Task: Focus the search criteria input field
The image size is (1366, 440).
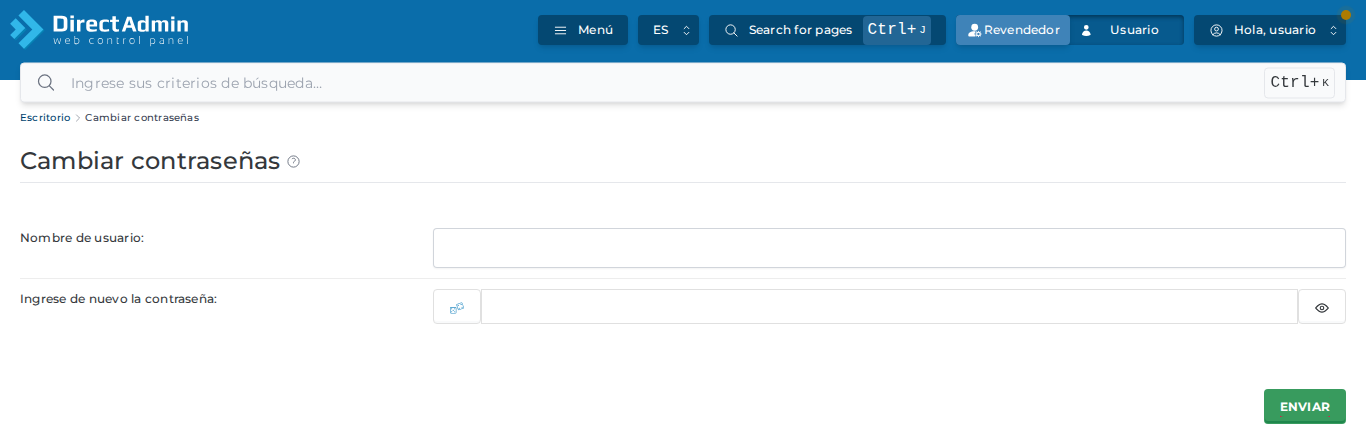Action: pos(660,83)
